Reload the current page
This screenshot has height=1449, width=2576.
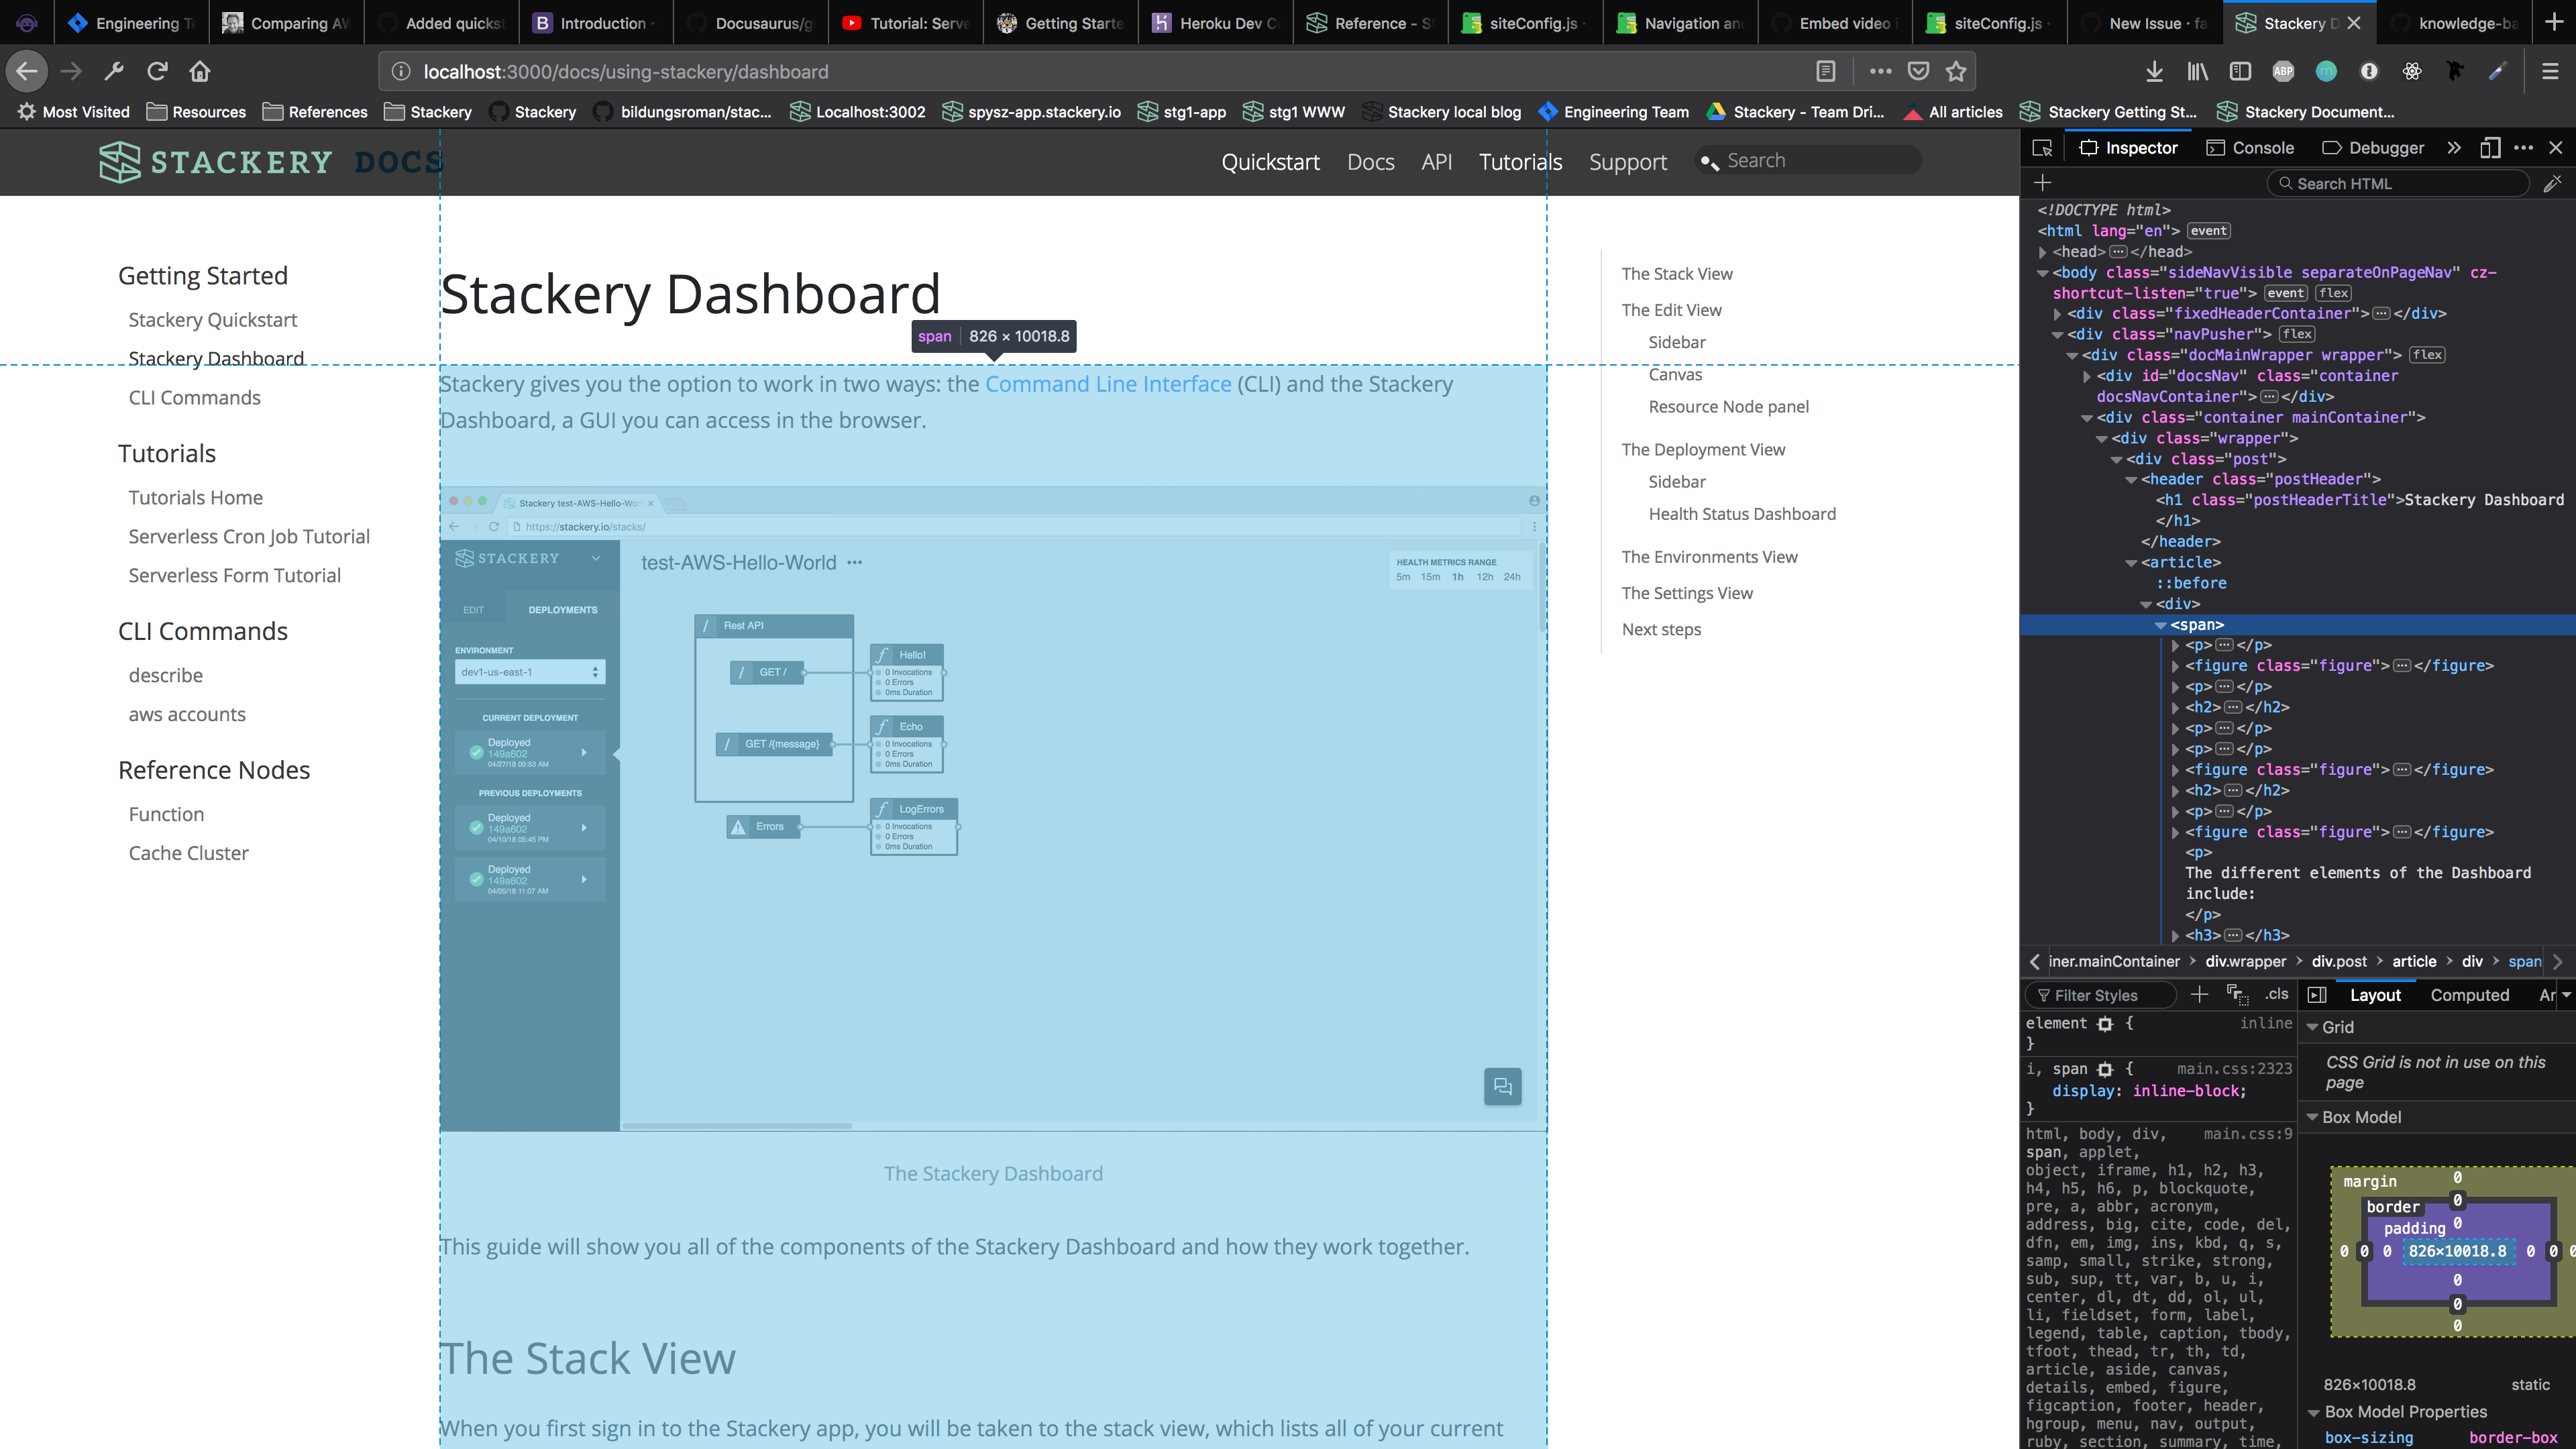[x=157, y=71]
